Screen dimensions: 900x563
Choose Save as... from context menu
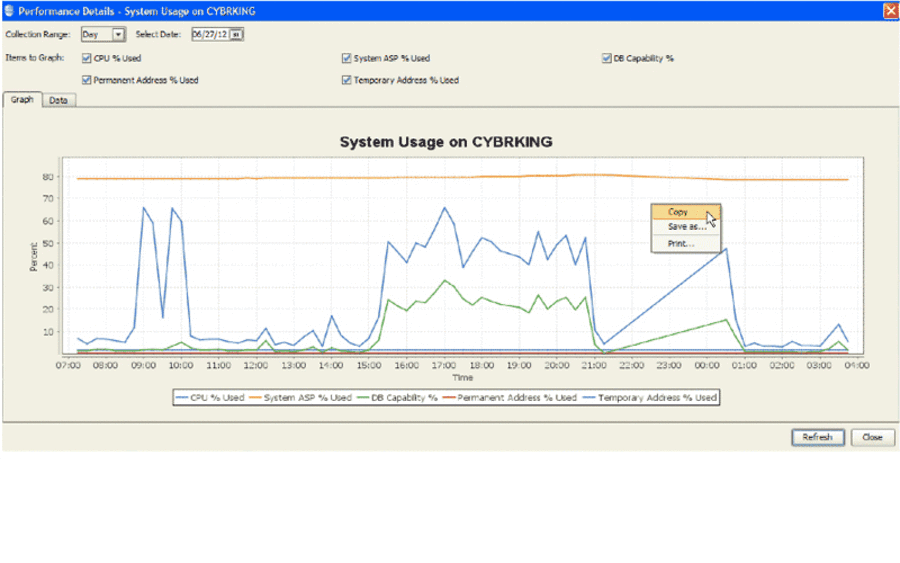click(x=685, y=227)
